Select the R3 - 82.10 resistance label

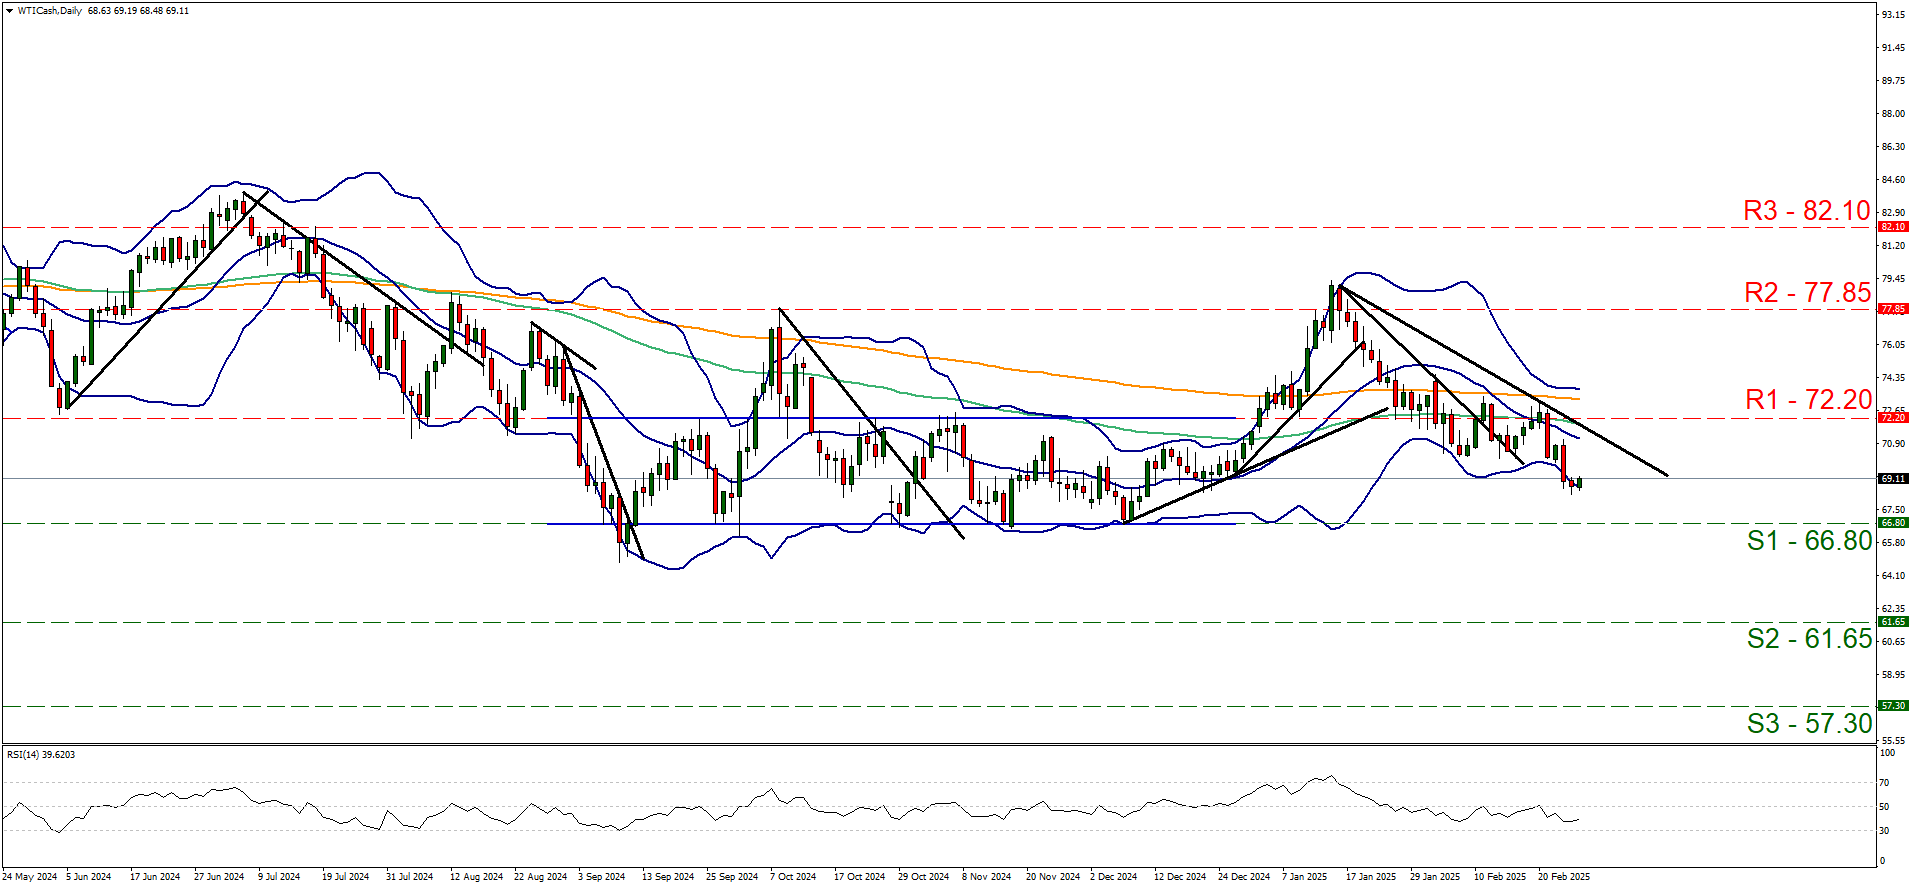(x=1806, y=211)
